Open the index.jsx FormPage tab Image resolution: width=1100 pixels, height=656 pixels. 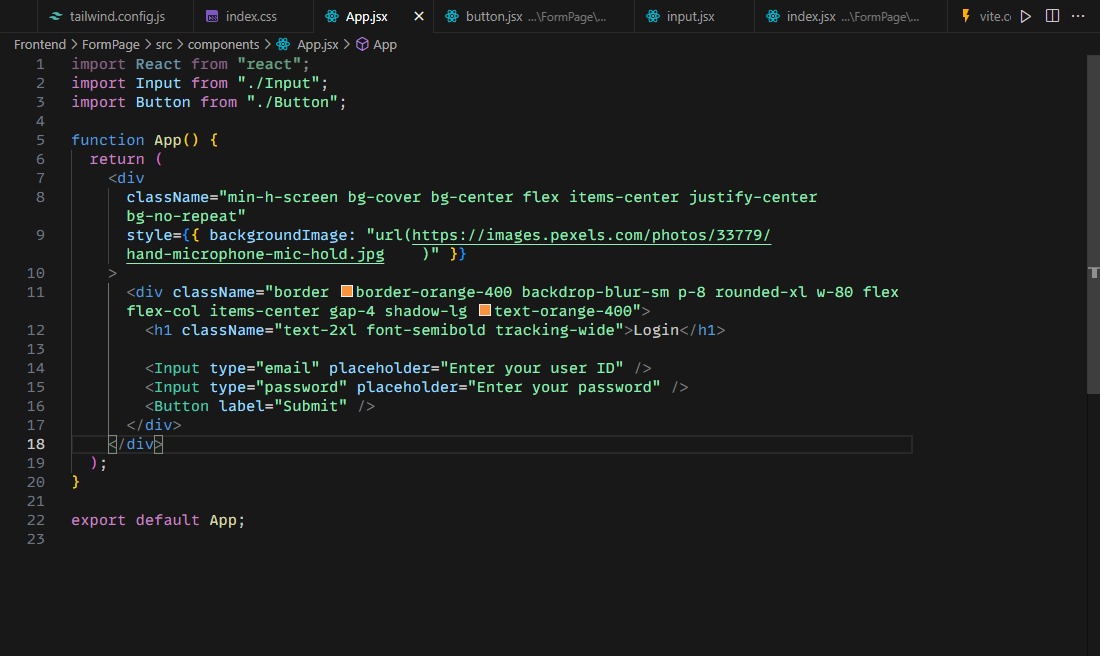pos(852,16)
